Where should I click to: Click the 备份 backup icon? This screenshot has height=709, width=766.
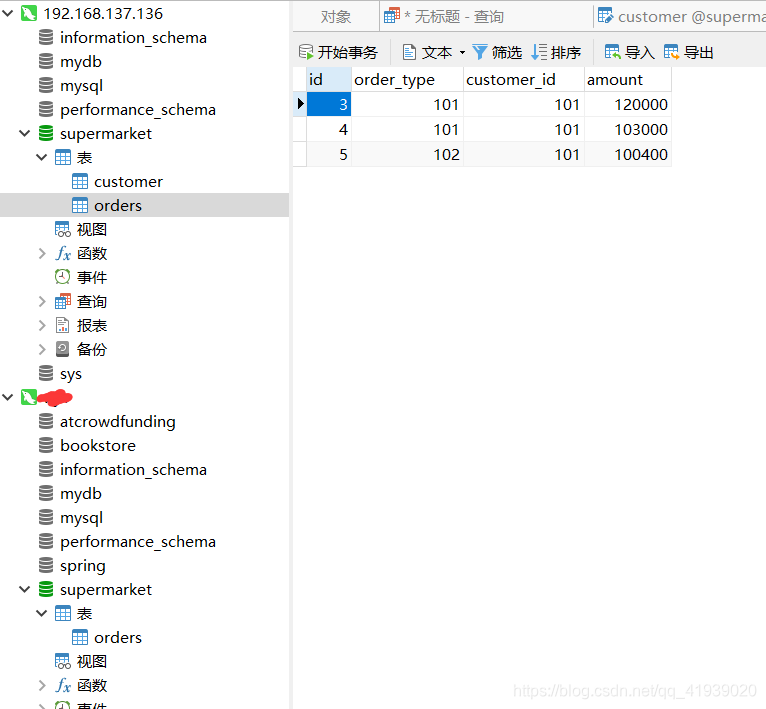[63, 349]
